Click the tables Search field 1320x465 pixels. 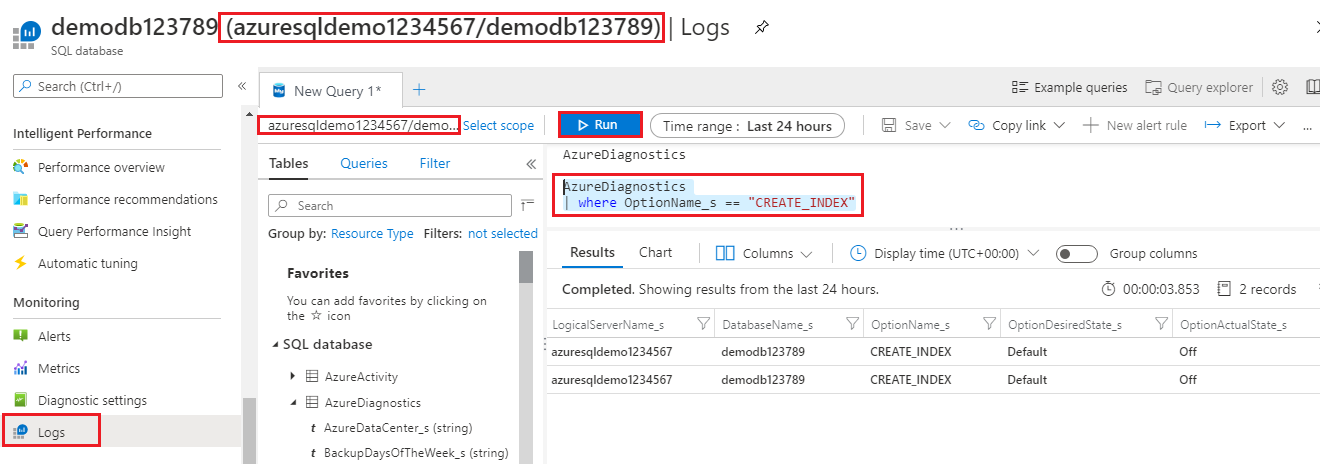pos(391,205)
